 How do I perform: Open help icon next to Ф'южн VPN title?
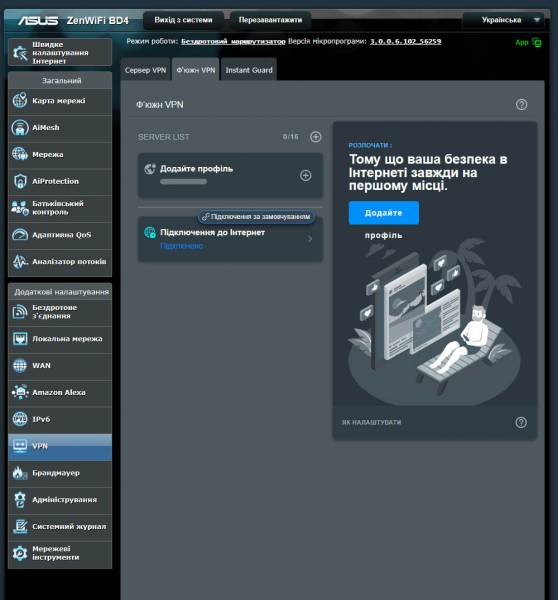point(521,104)
